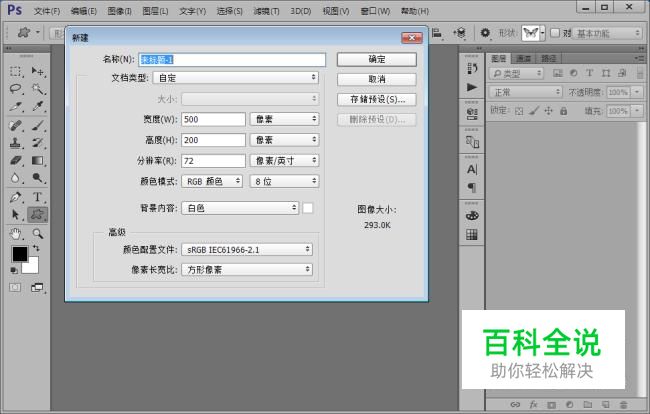
Task: Open the 视图(V) menu
Action: pos(336,11)
